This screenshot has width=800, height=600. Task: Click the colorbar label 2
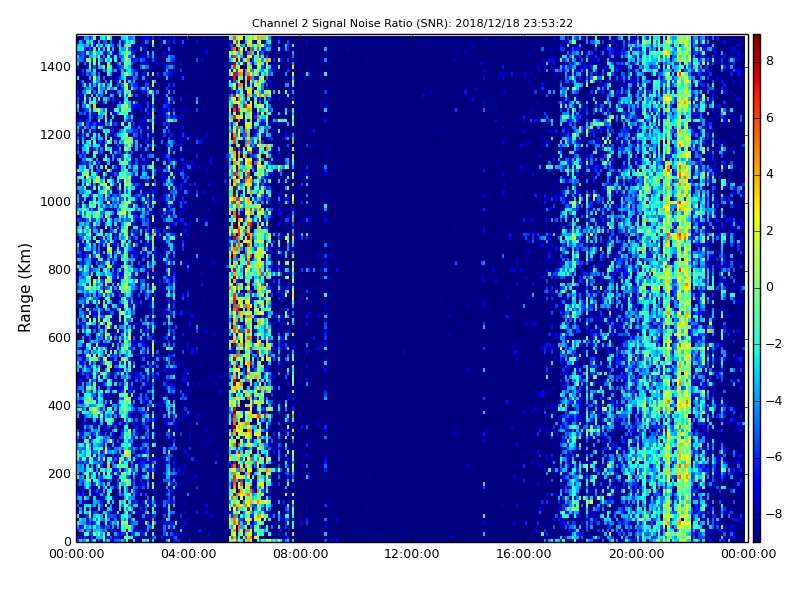(770, 231)
